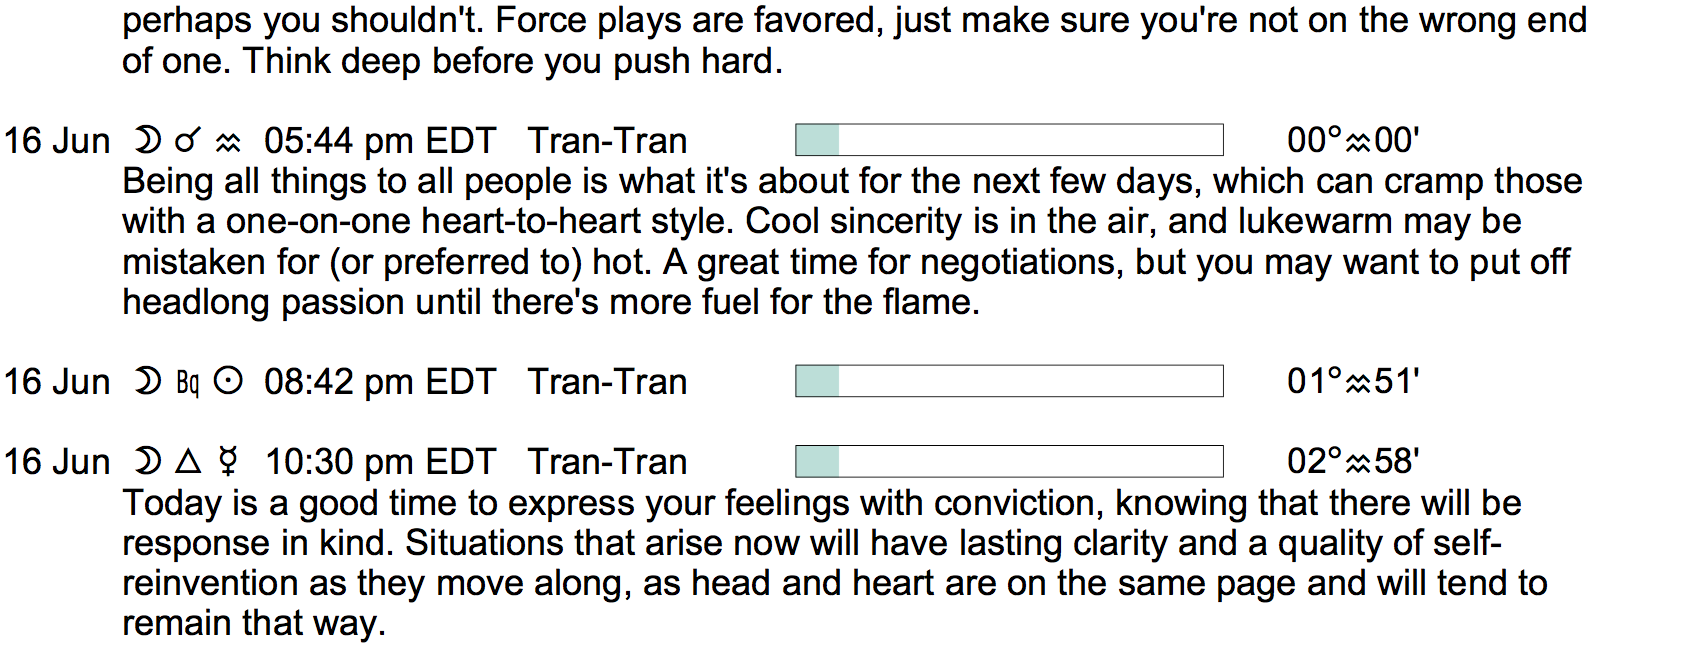This screenshot has height=648, width=1682.
Task: Click the 00° Aquarius 00' position value
Action: pos(1353,141)
